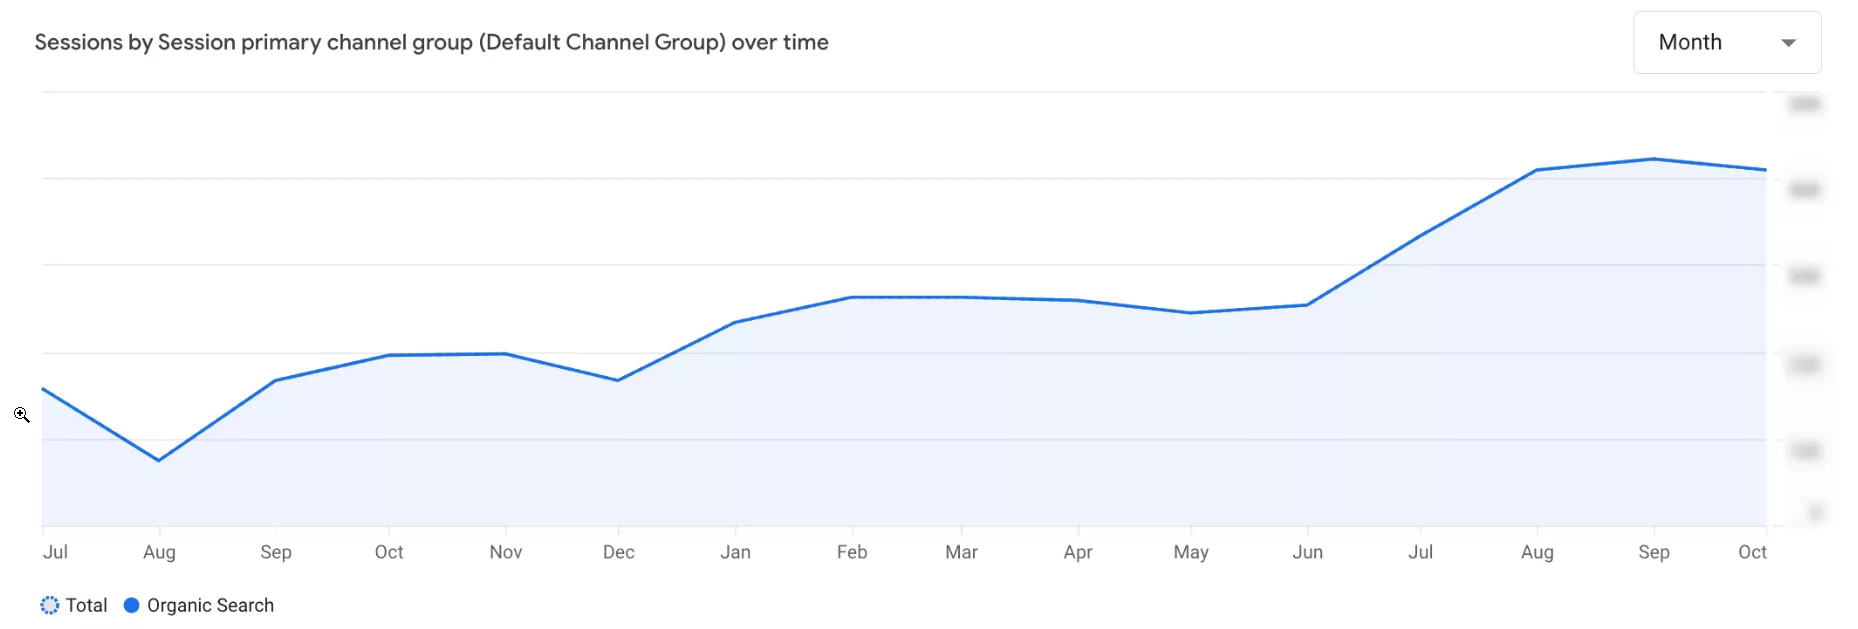Click the chart title 'Sessions by Session primary channel group'
This screenshot has height=629, width=1858.
coord(431,42)
